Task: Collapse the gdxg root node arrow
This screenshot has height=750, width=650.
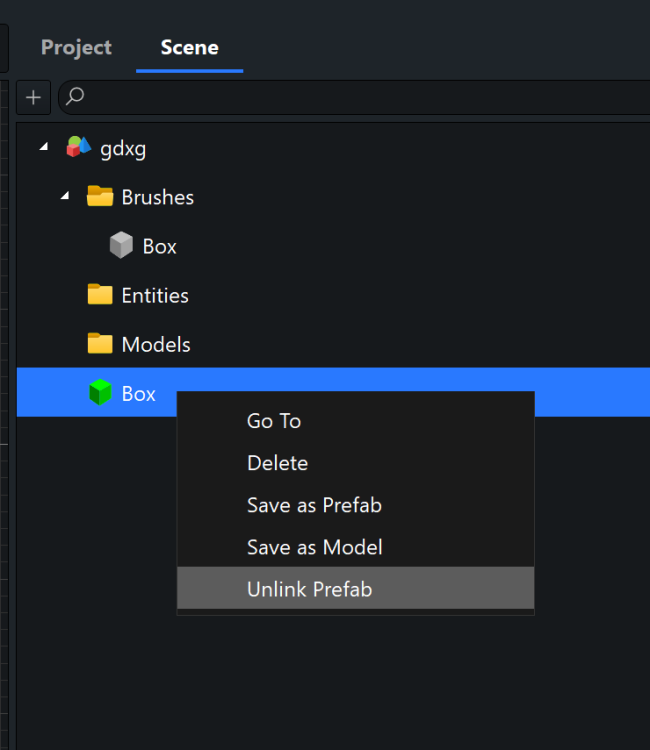Action: (x=43, y=148)
